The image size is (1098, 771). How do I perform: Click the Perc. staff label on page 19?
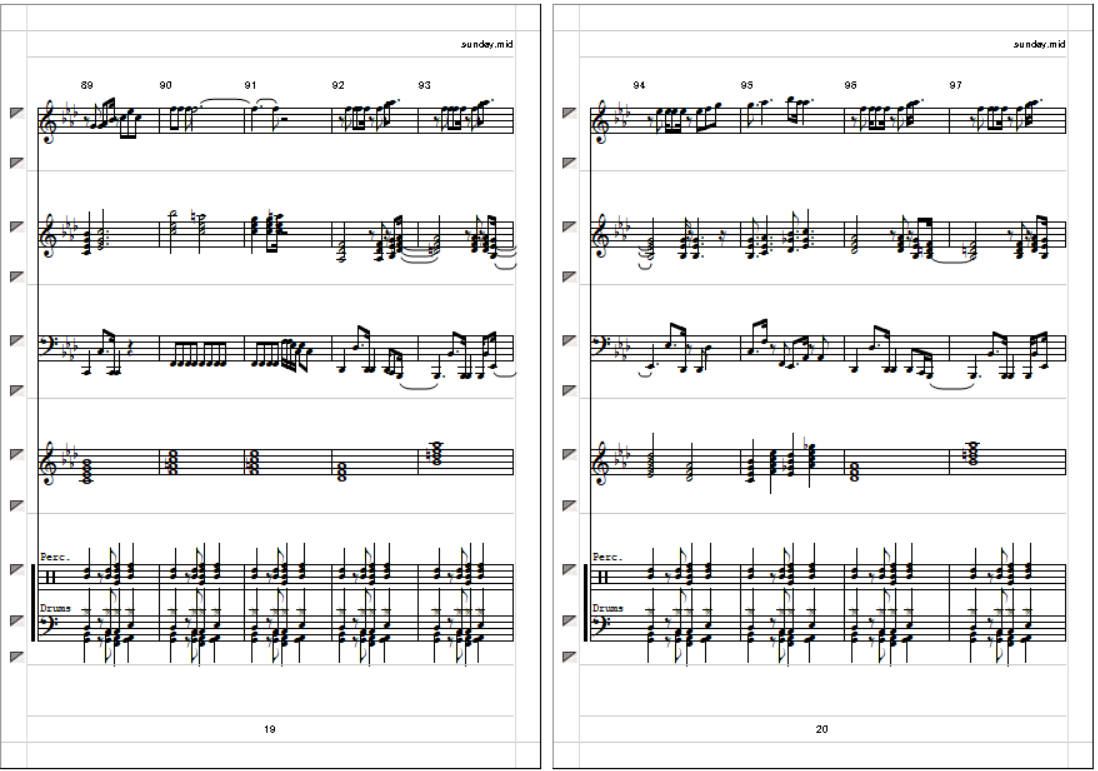pos(55,557)
